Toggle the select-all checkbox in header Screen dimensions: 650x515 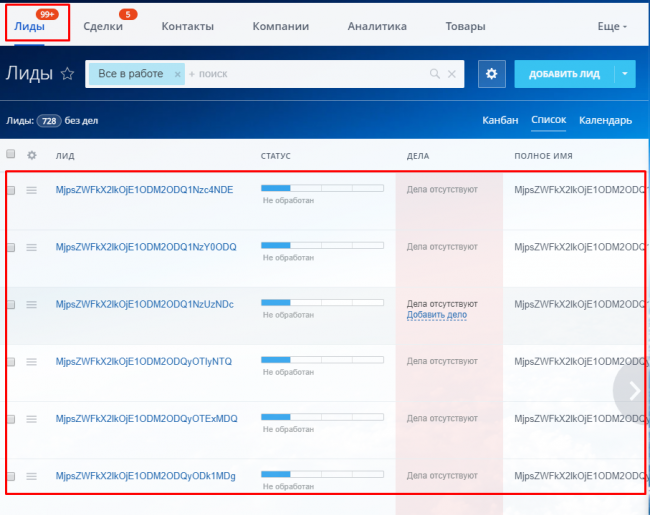click(x=11, y=155)
